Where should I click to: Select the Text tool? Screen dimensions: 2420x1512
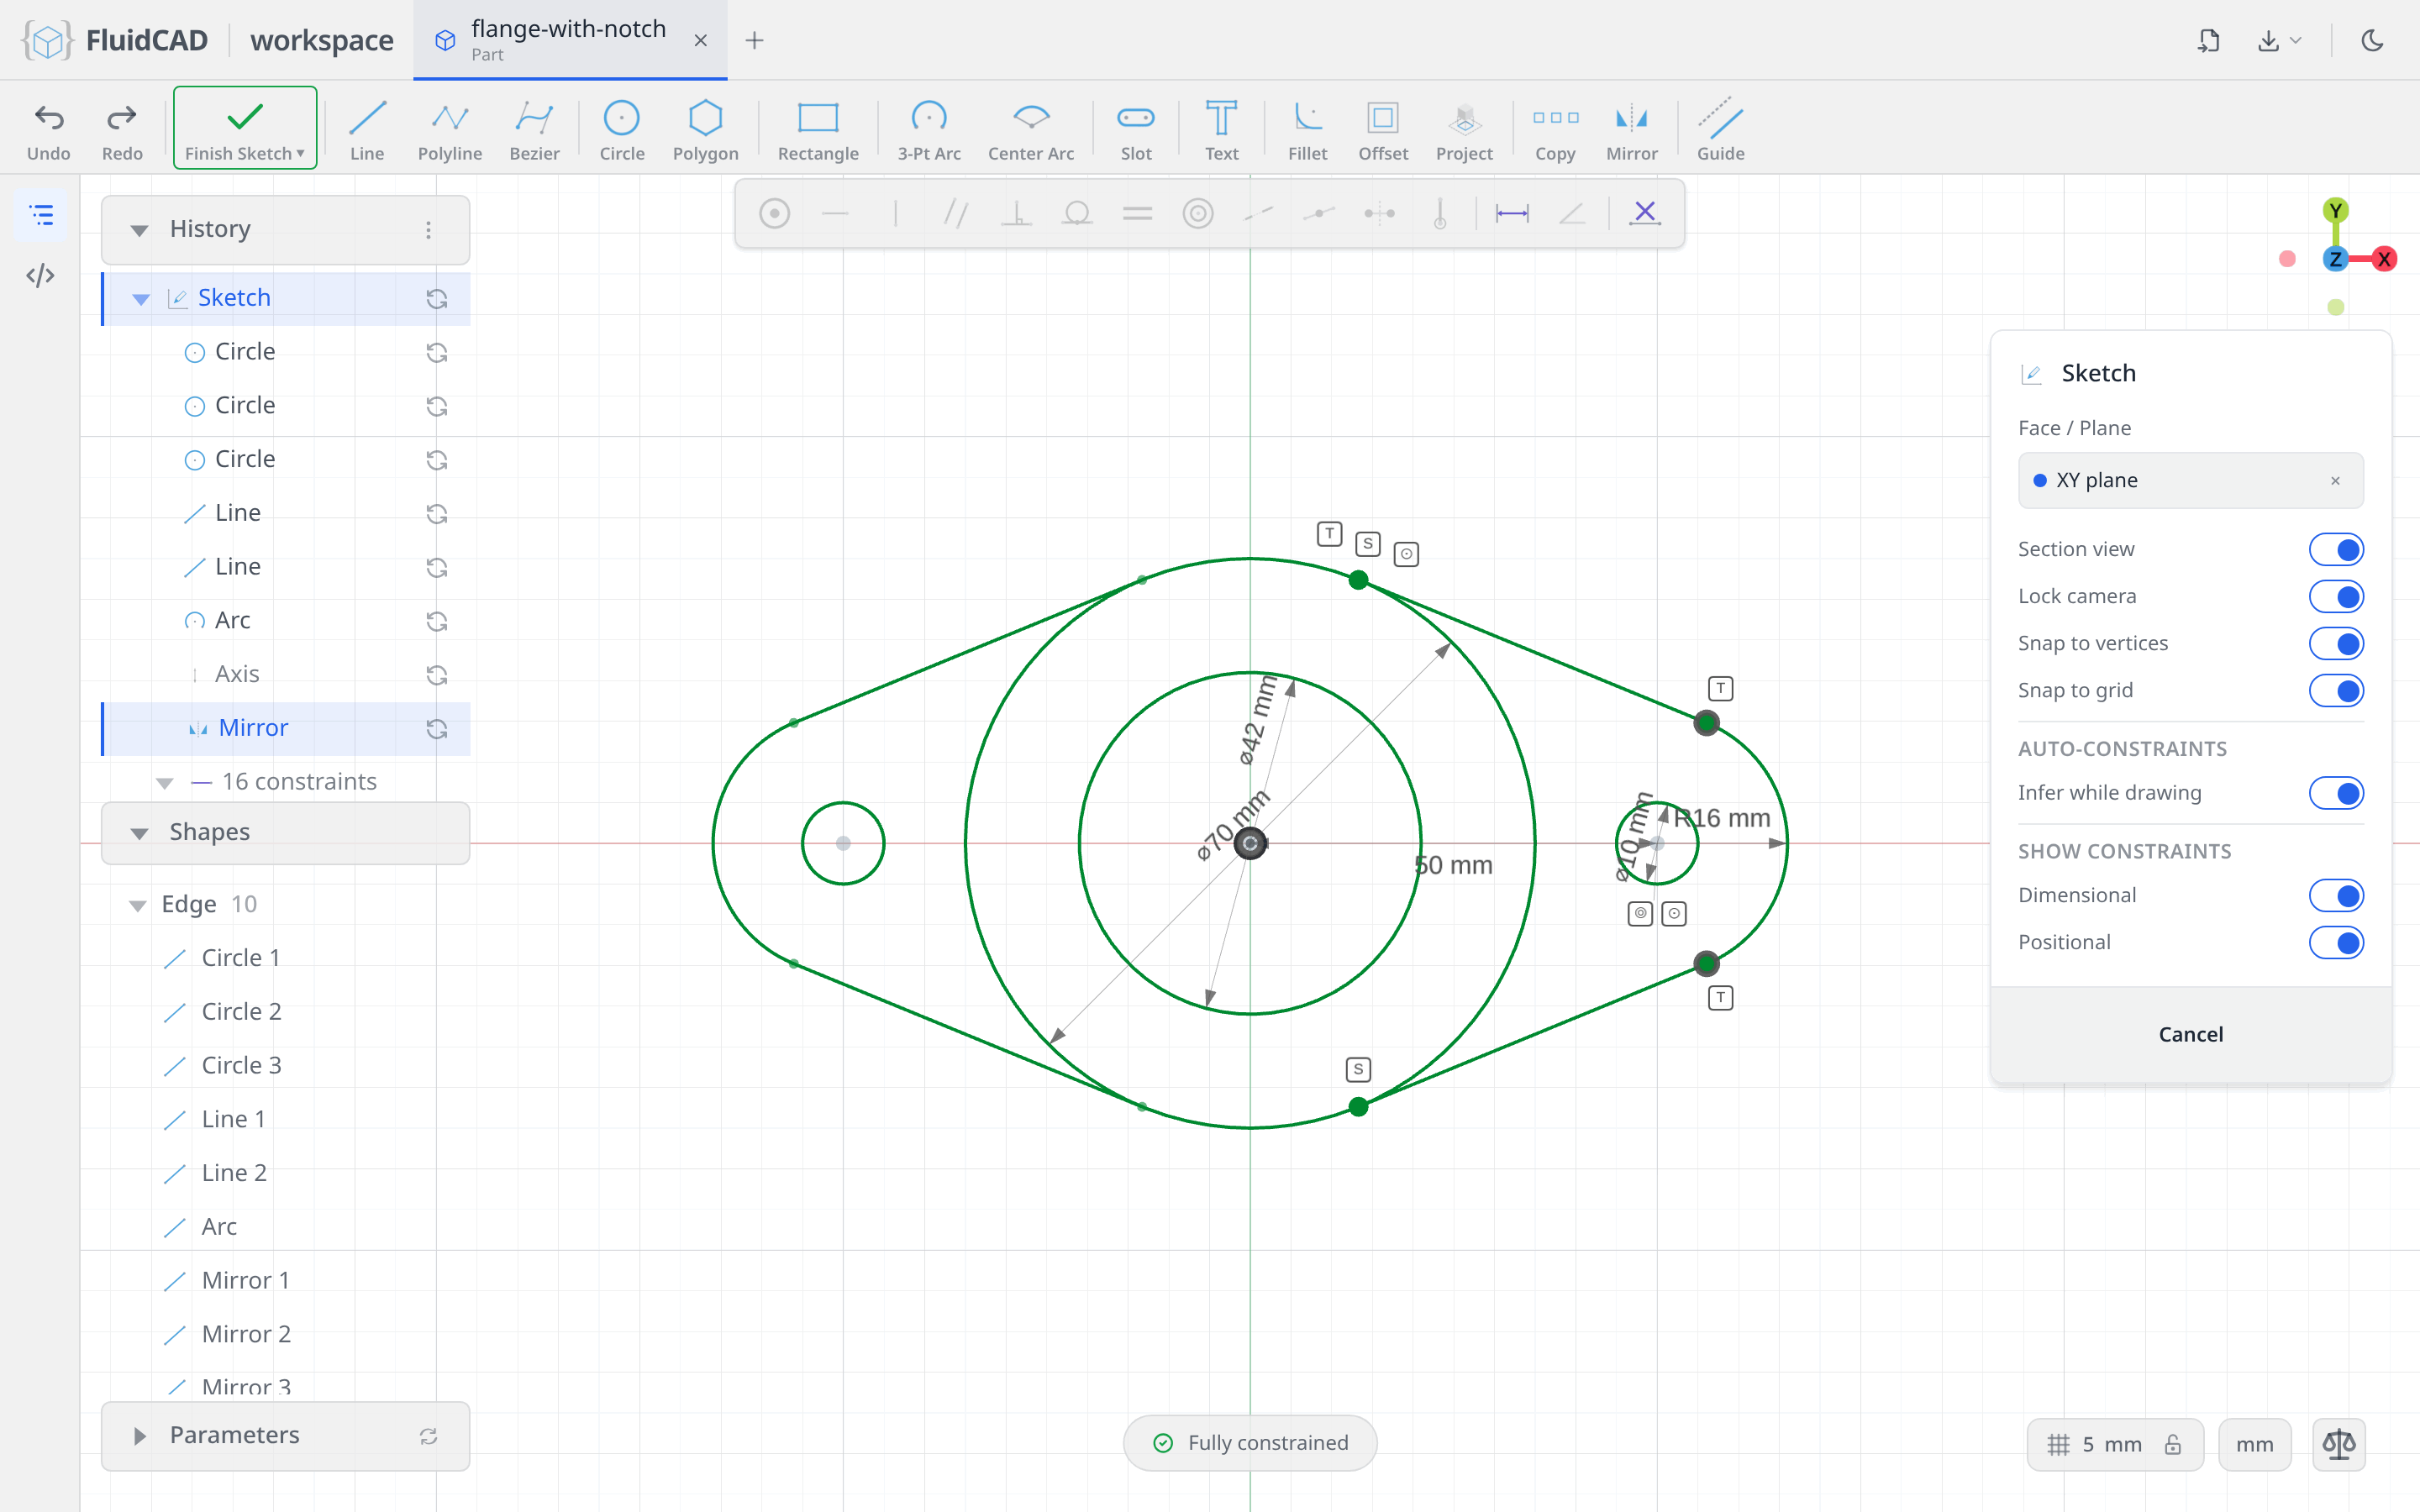coord(1221,129)
